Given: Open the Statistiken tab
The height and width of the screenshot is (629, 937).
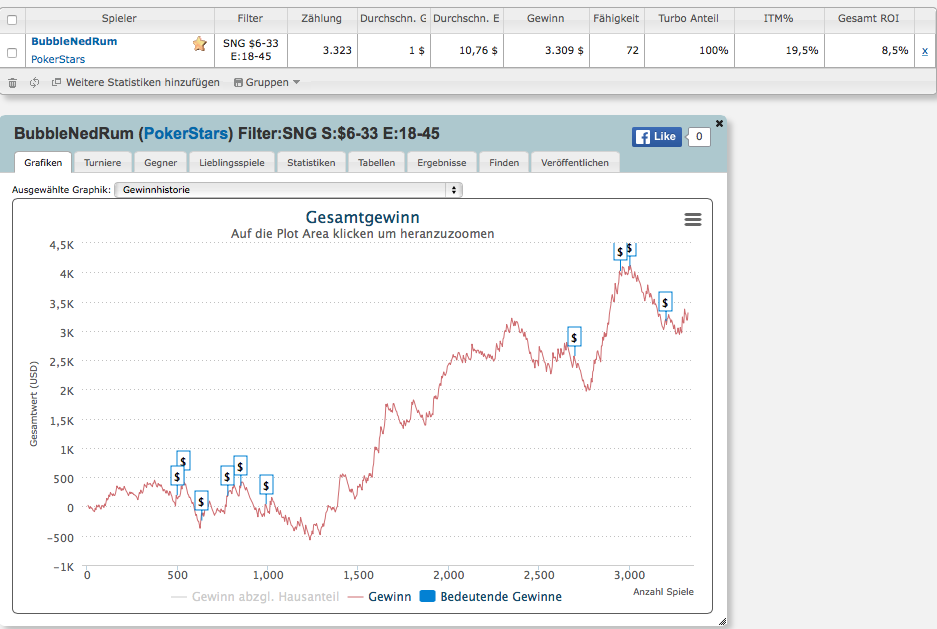Looking at the screenshot, I should point(311,162).
